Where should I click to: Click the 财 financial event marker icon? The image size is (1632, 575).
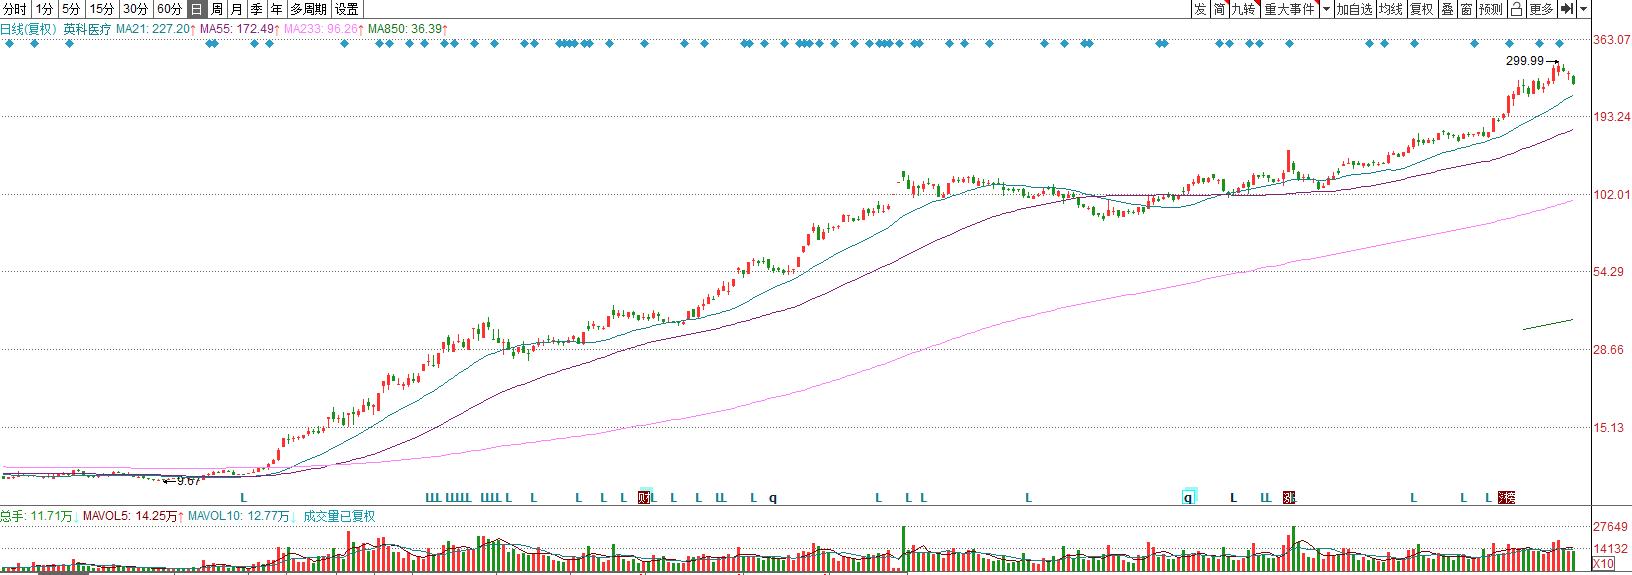[644, 497]
